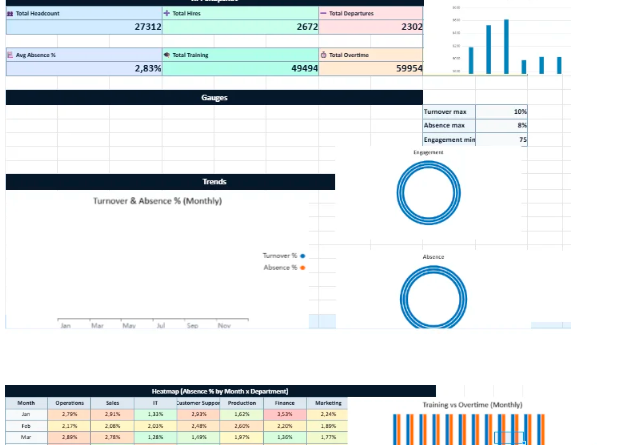Viewport: 617px width, 445px height.
Task: Click the Total Training card icon
Action: [x=167, y=55]
